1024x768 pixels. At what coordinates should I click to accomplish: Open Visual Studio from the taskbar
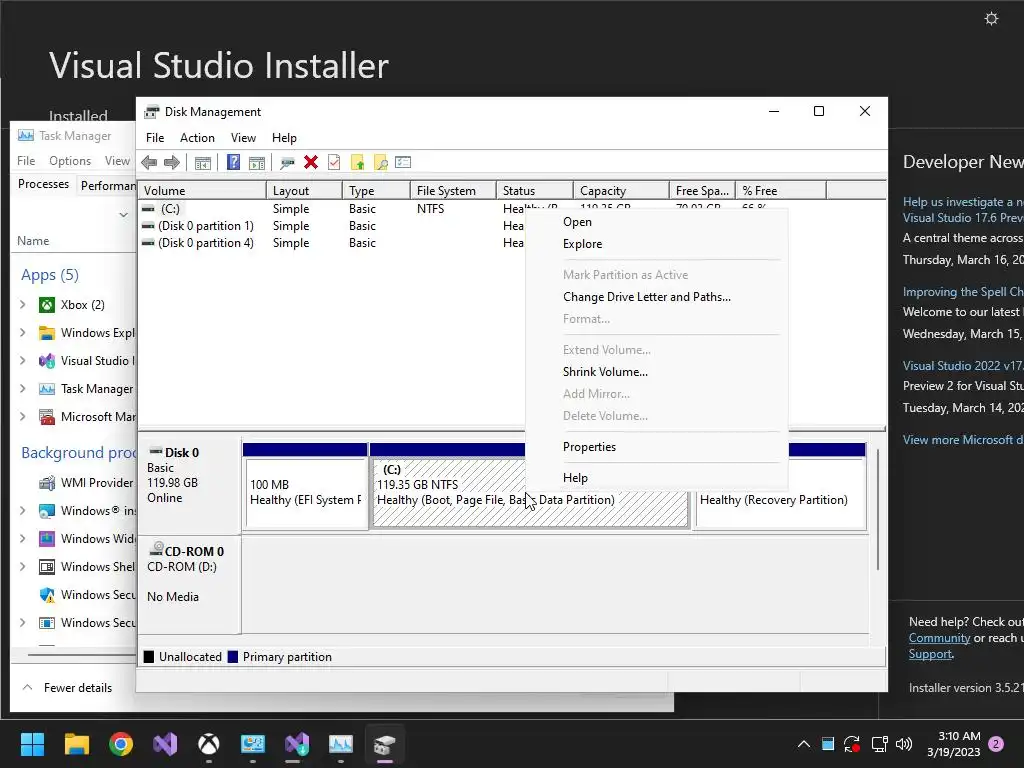(165, 744)
